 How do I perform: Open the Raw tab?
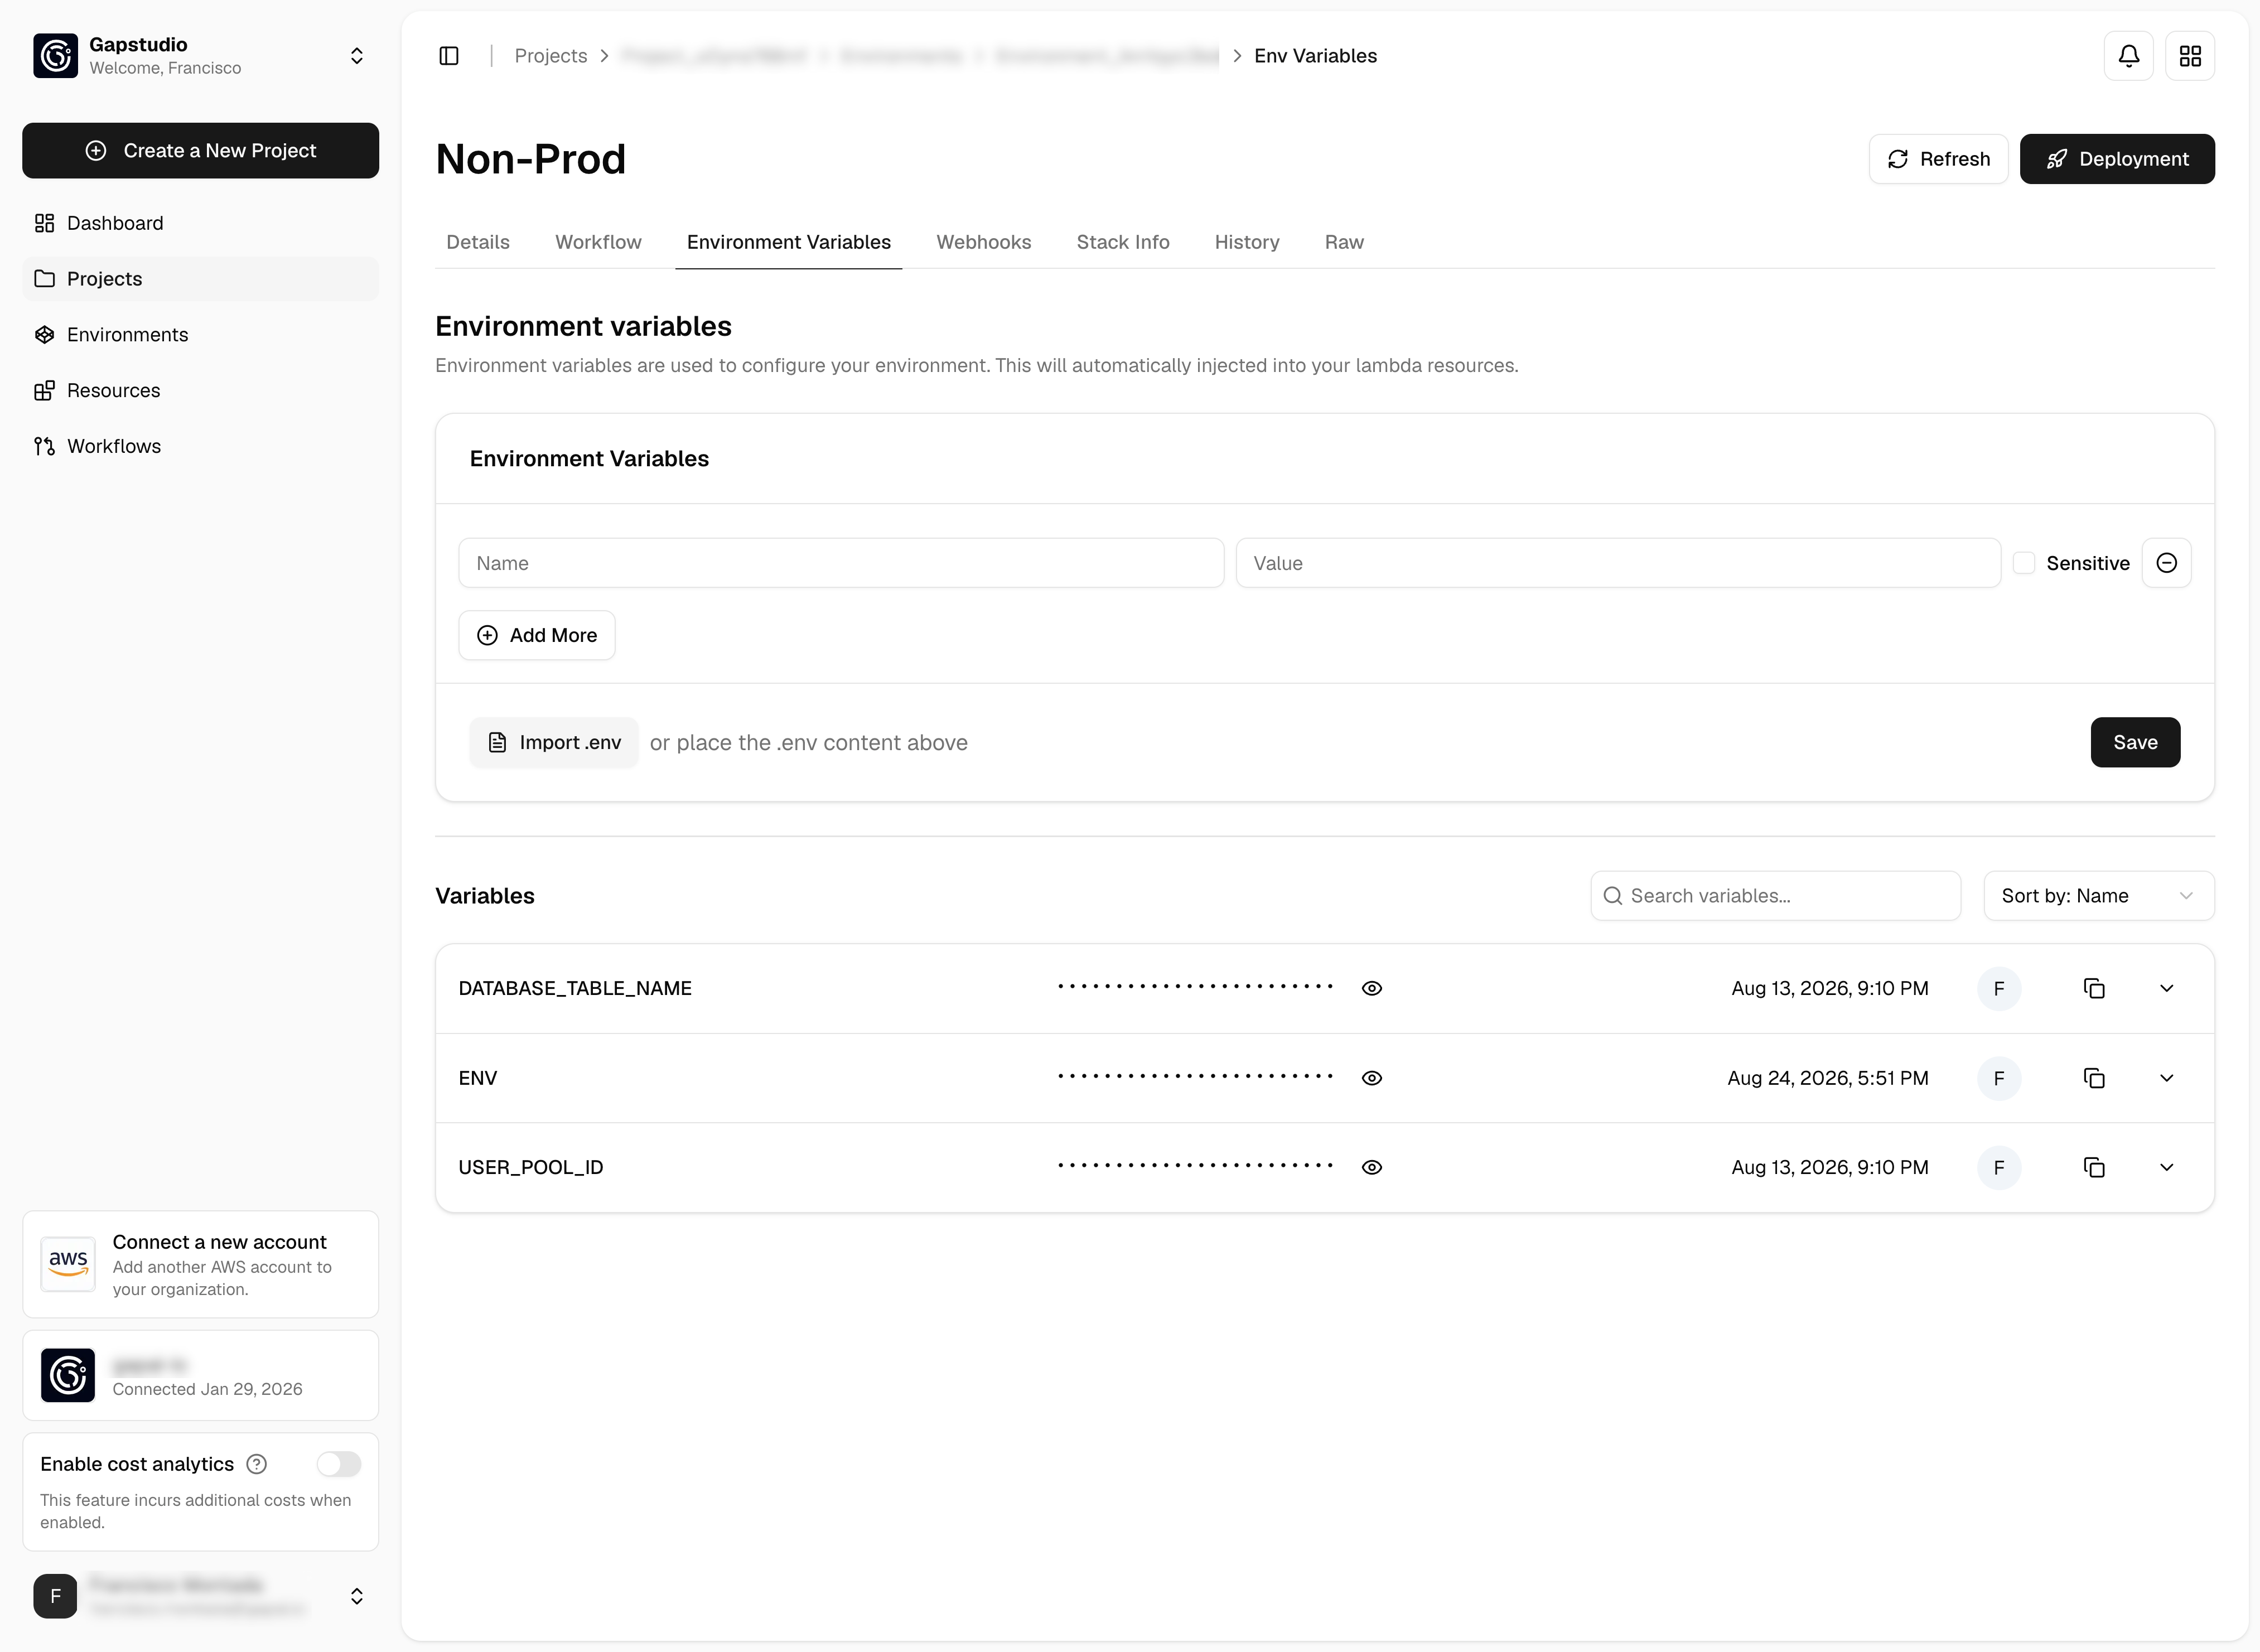coord(1344,242)
